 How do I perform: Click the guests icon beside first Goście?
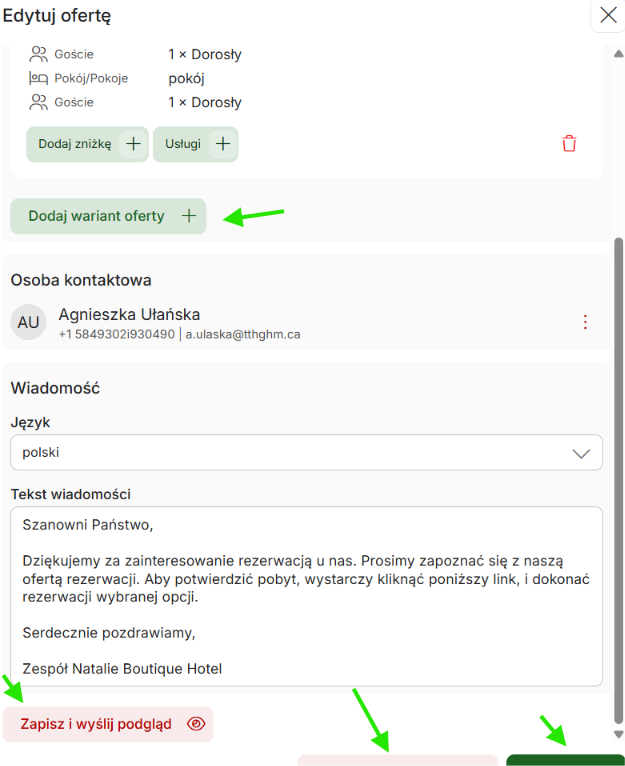pyautogui.click(x=39, y=54)
